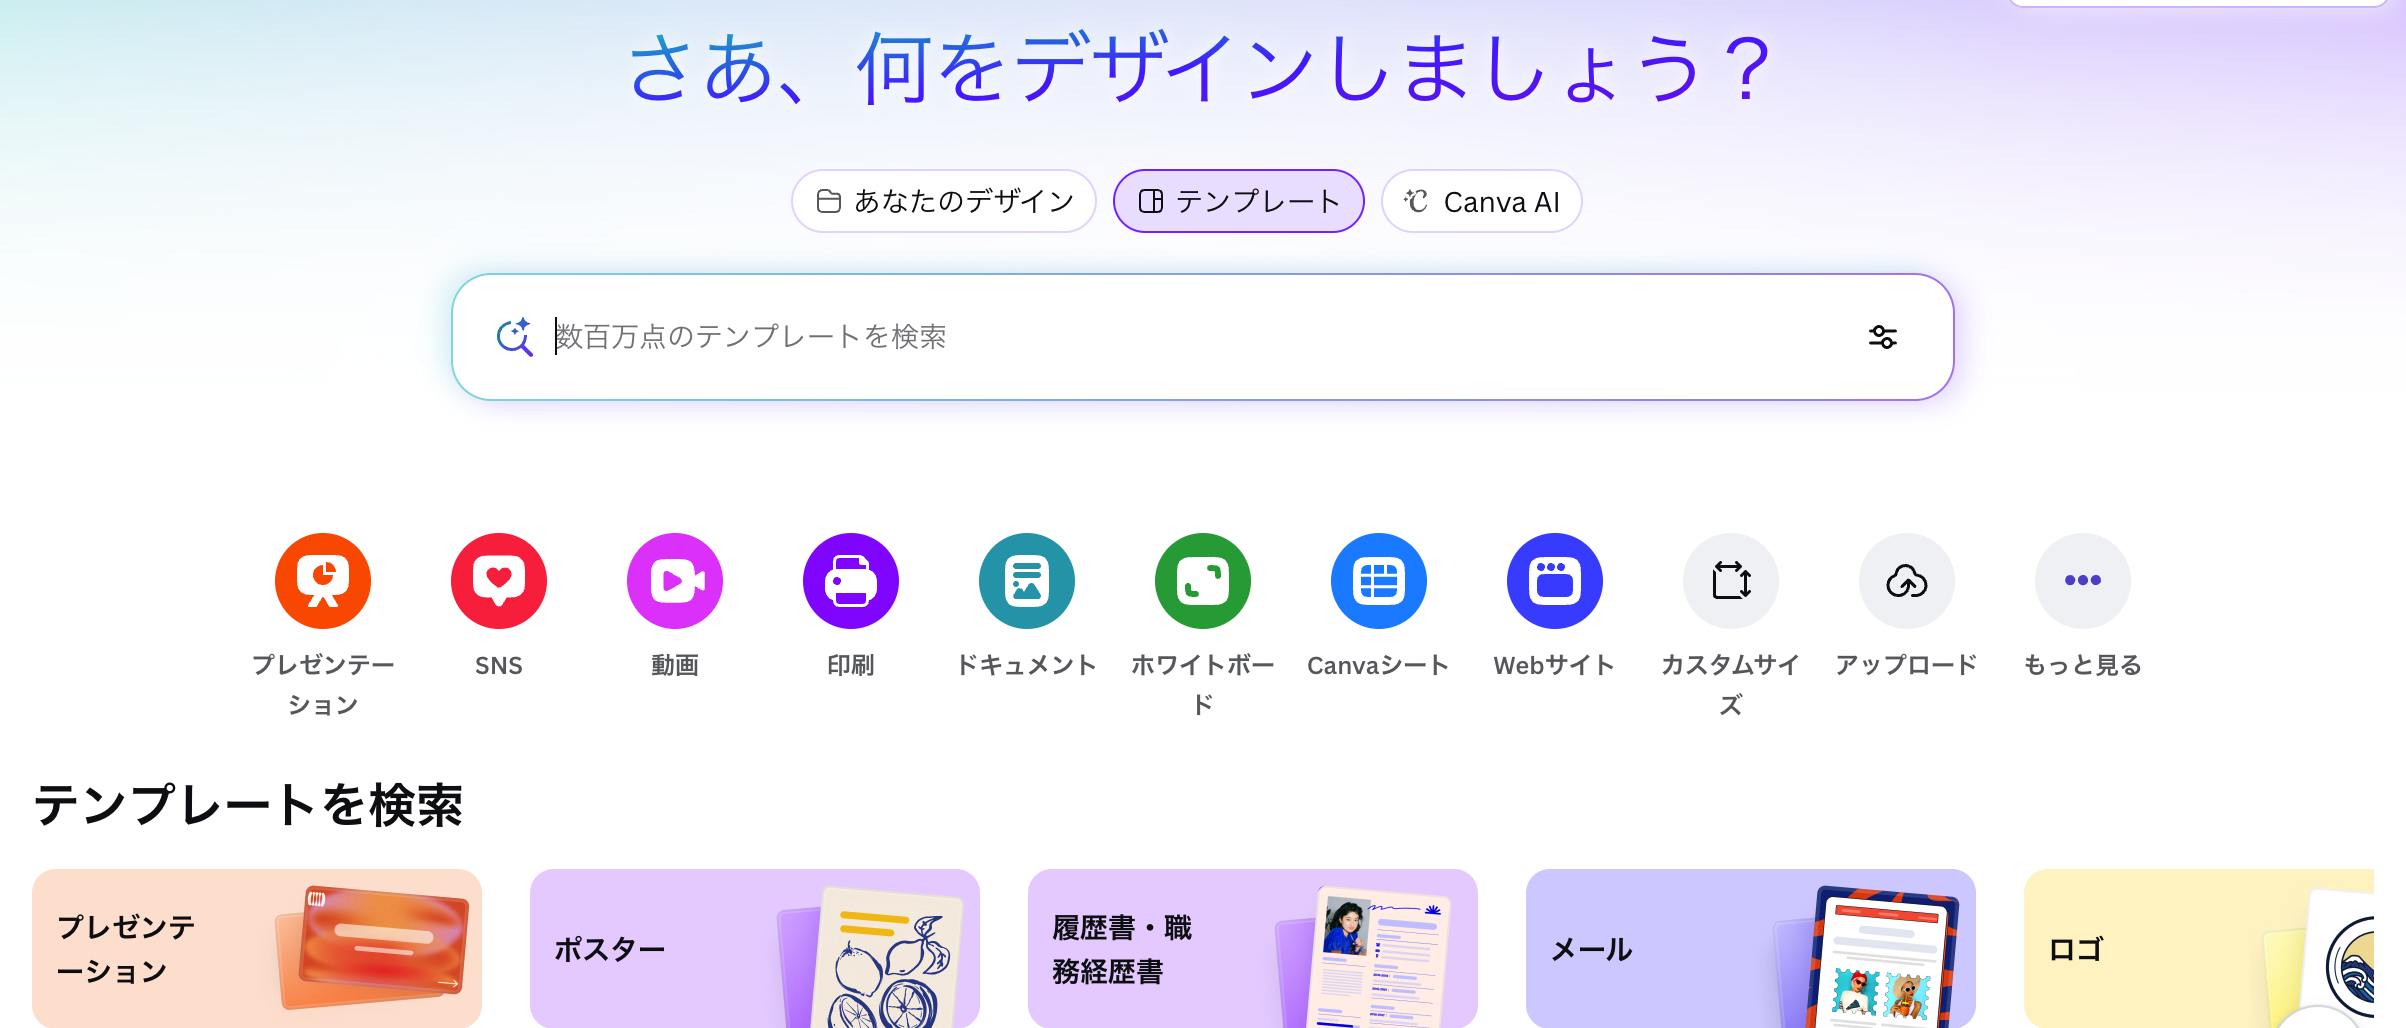Expand もっと見る more options
This screenshot has width=2406, height=1028.
click(x=2083, y=581)
